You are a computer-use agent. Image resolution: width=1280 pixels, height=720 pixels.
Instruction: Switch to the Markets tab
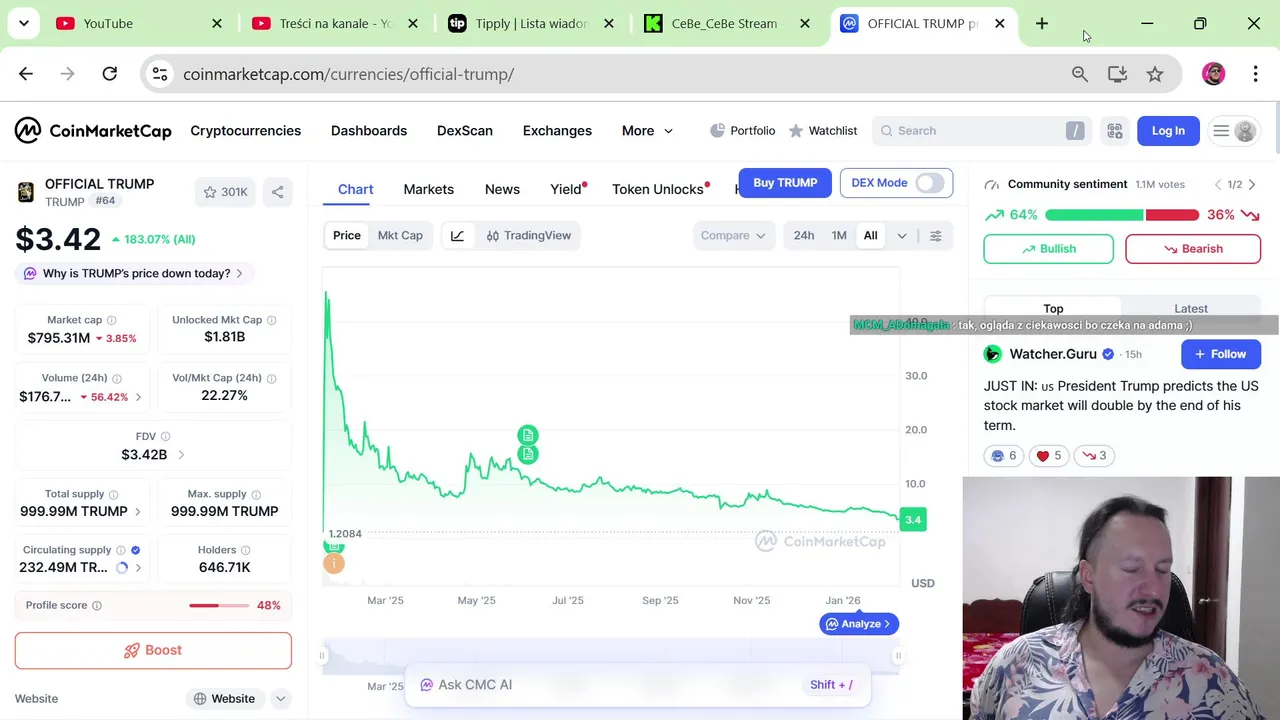(x=429, y=189)
